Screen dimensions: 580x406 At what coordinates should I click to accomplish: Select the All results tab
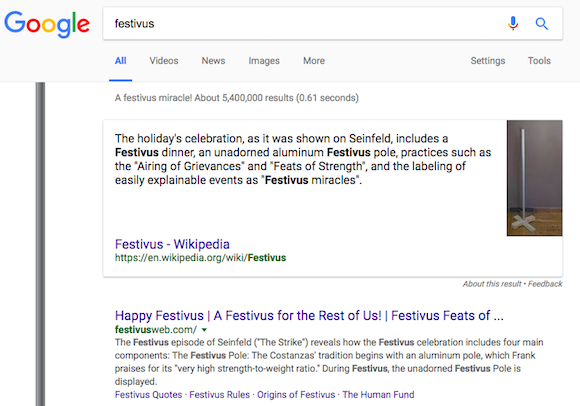coord(121,61)
